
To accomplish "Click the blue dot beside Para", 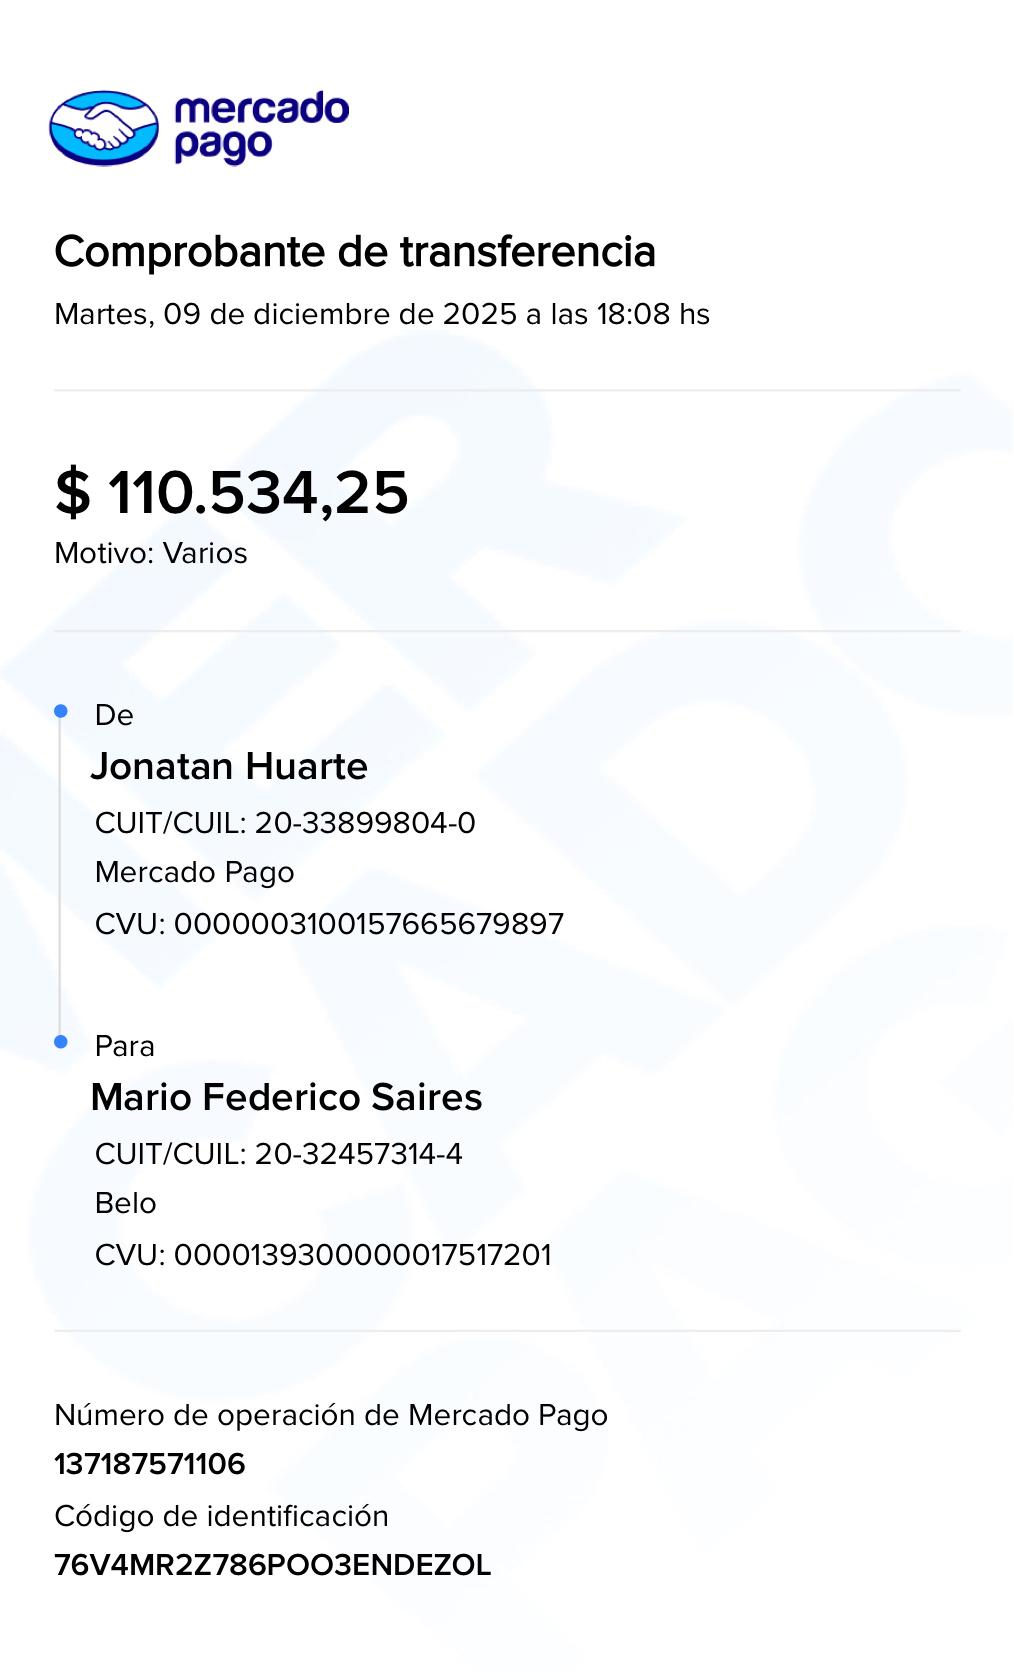I will [x=61, y=1042].
